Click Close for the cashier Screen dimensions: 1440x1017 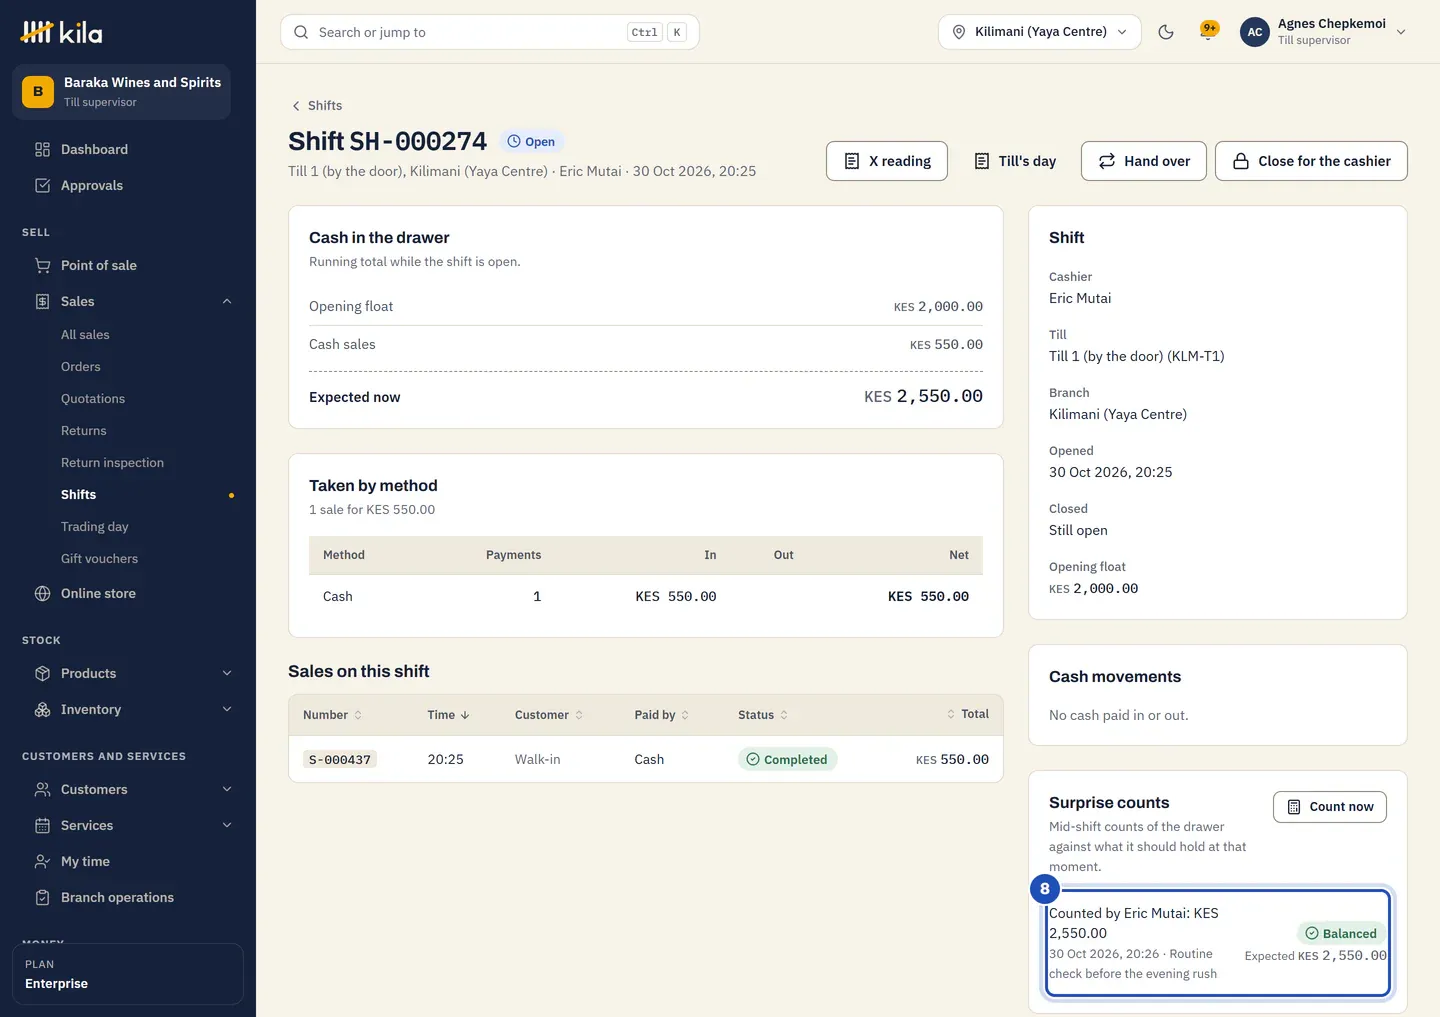click(1311, 161)
